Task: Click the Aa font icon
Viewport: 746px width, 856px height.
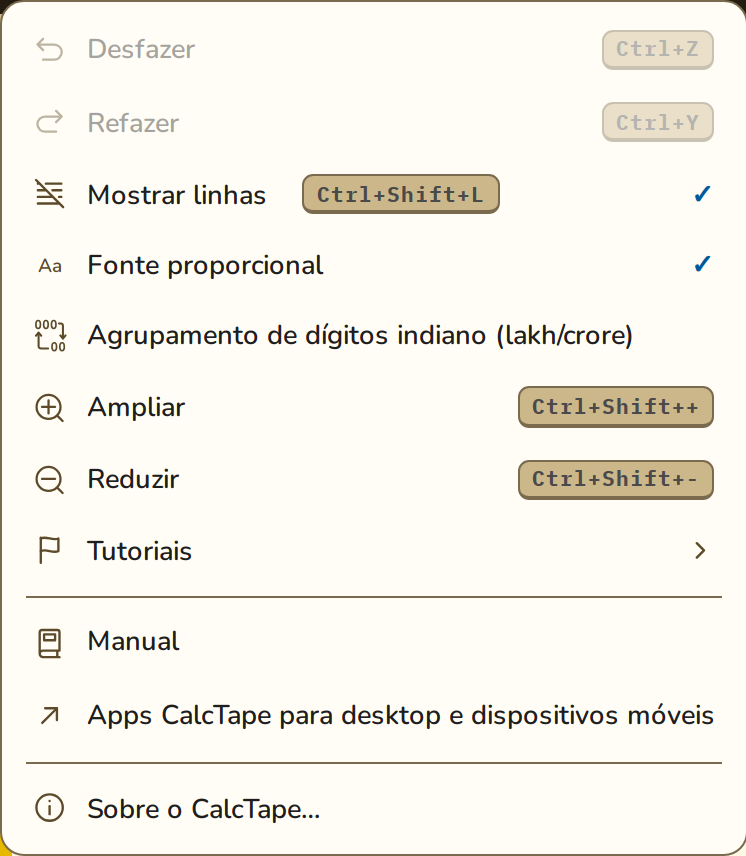Action: (x=50, y=266)
